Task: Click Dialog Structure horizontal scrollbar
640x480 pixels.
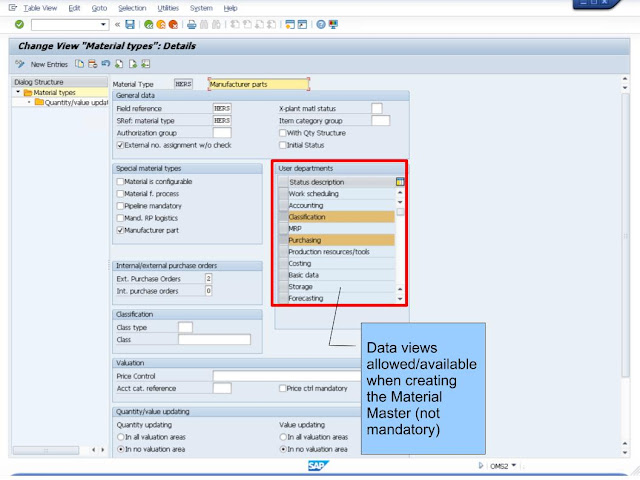Action: [46, 450]
